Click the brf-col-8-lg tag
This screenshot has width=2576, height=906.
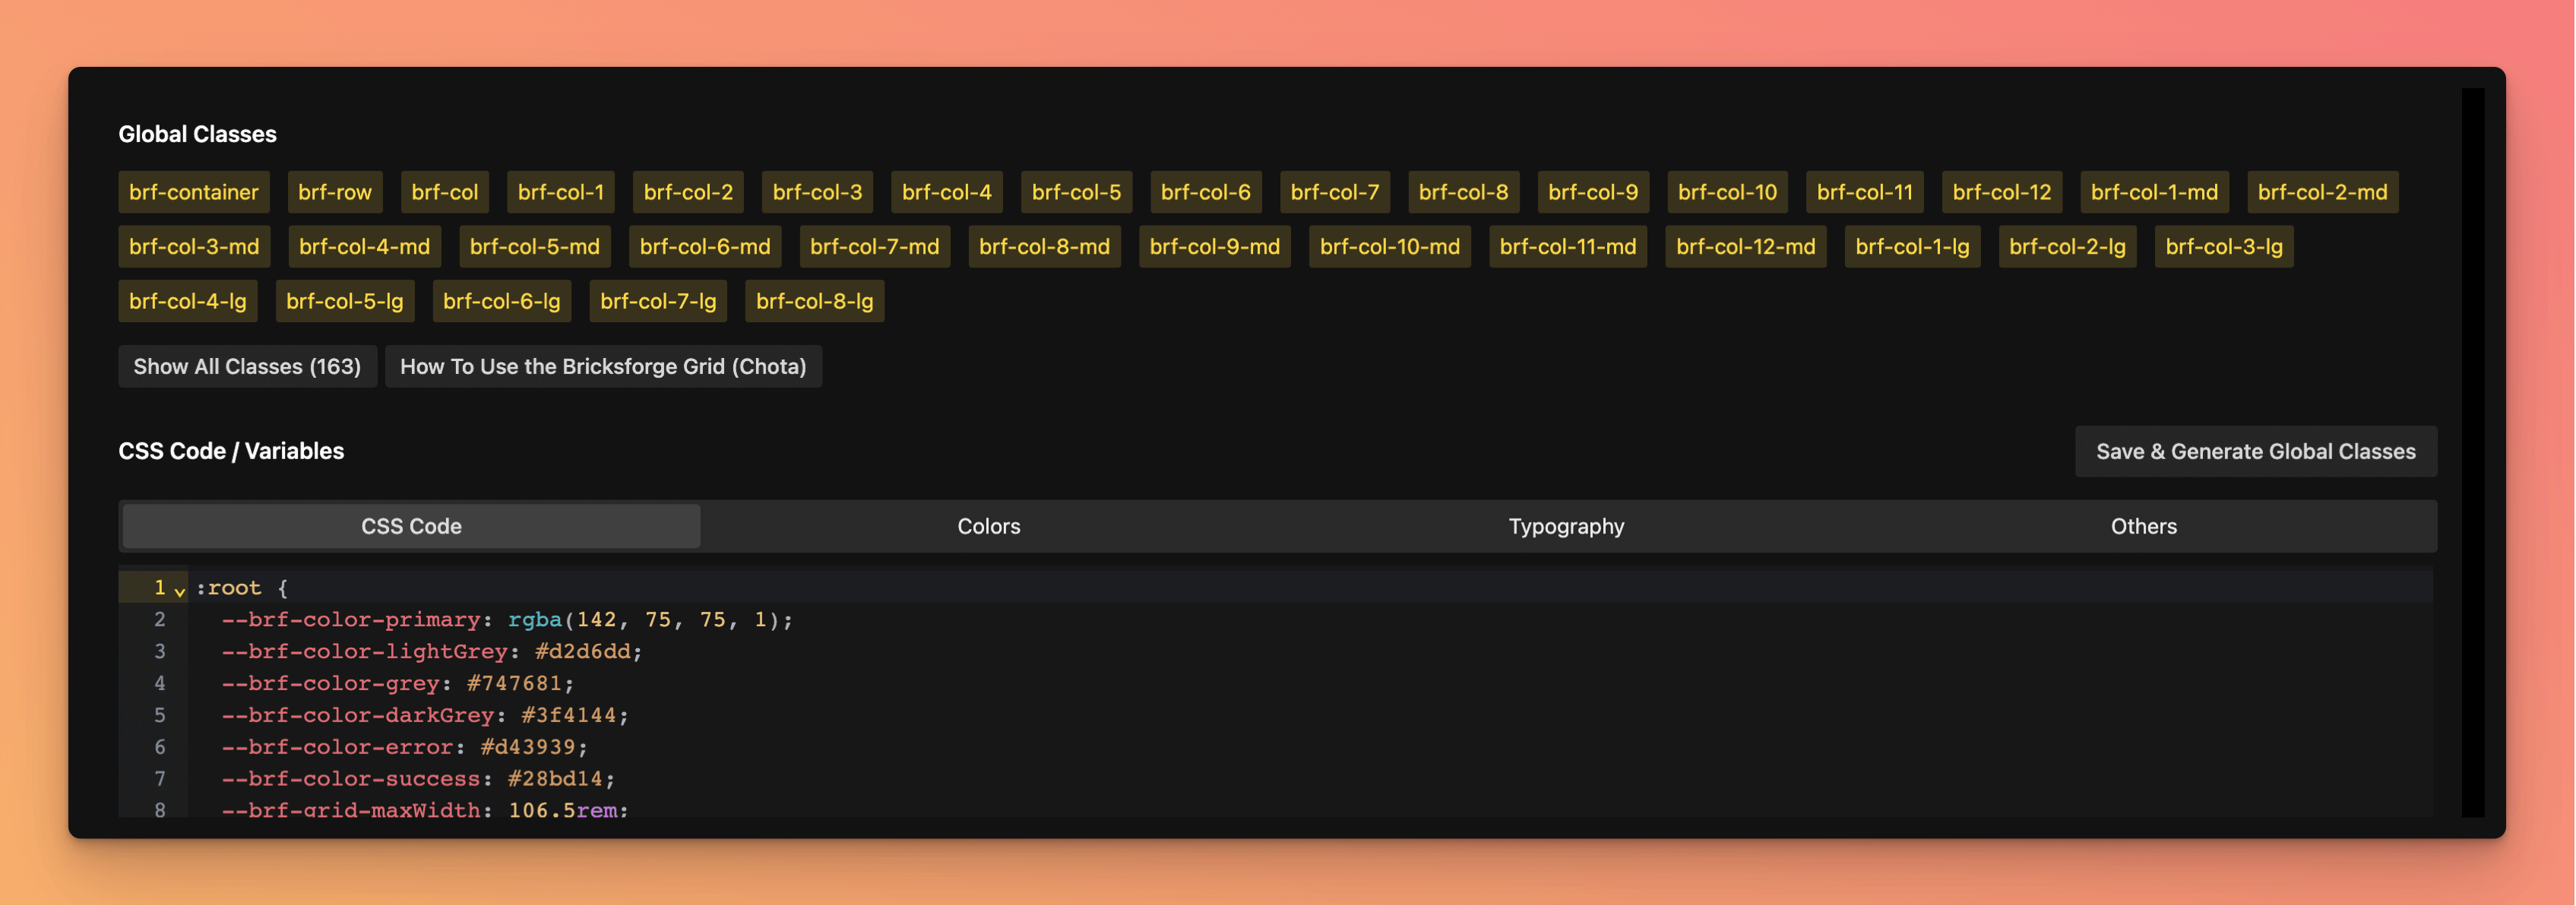point(815,301)
